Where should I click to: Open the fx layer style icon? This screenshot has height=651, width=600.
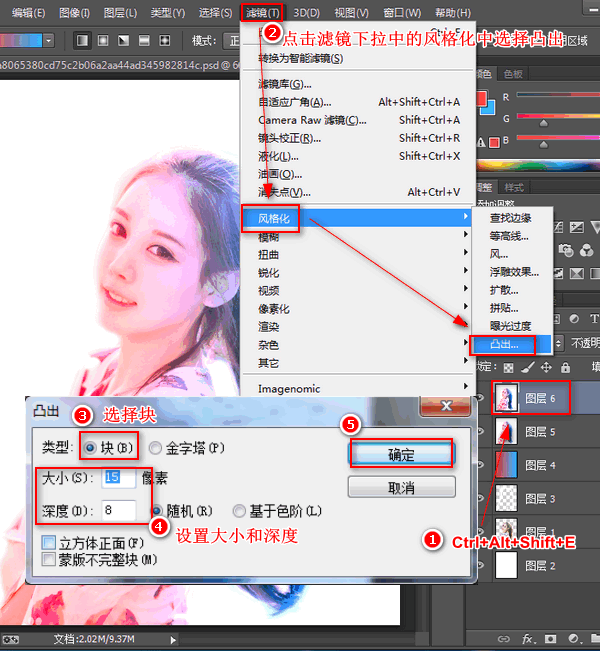point(528,639)
